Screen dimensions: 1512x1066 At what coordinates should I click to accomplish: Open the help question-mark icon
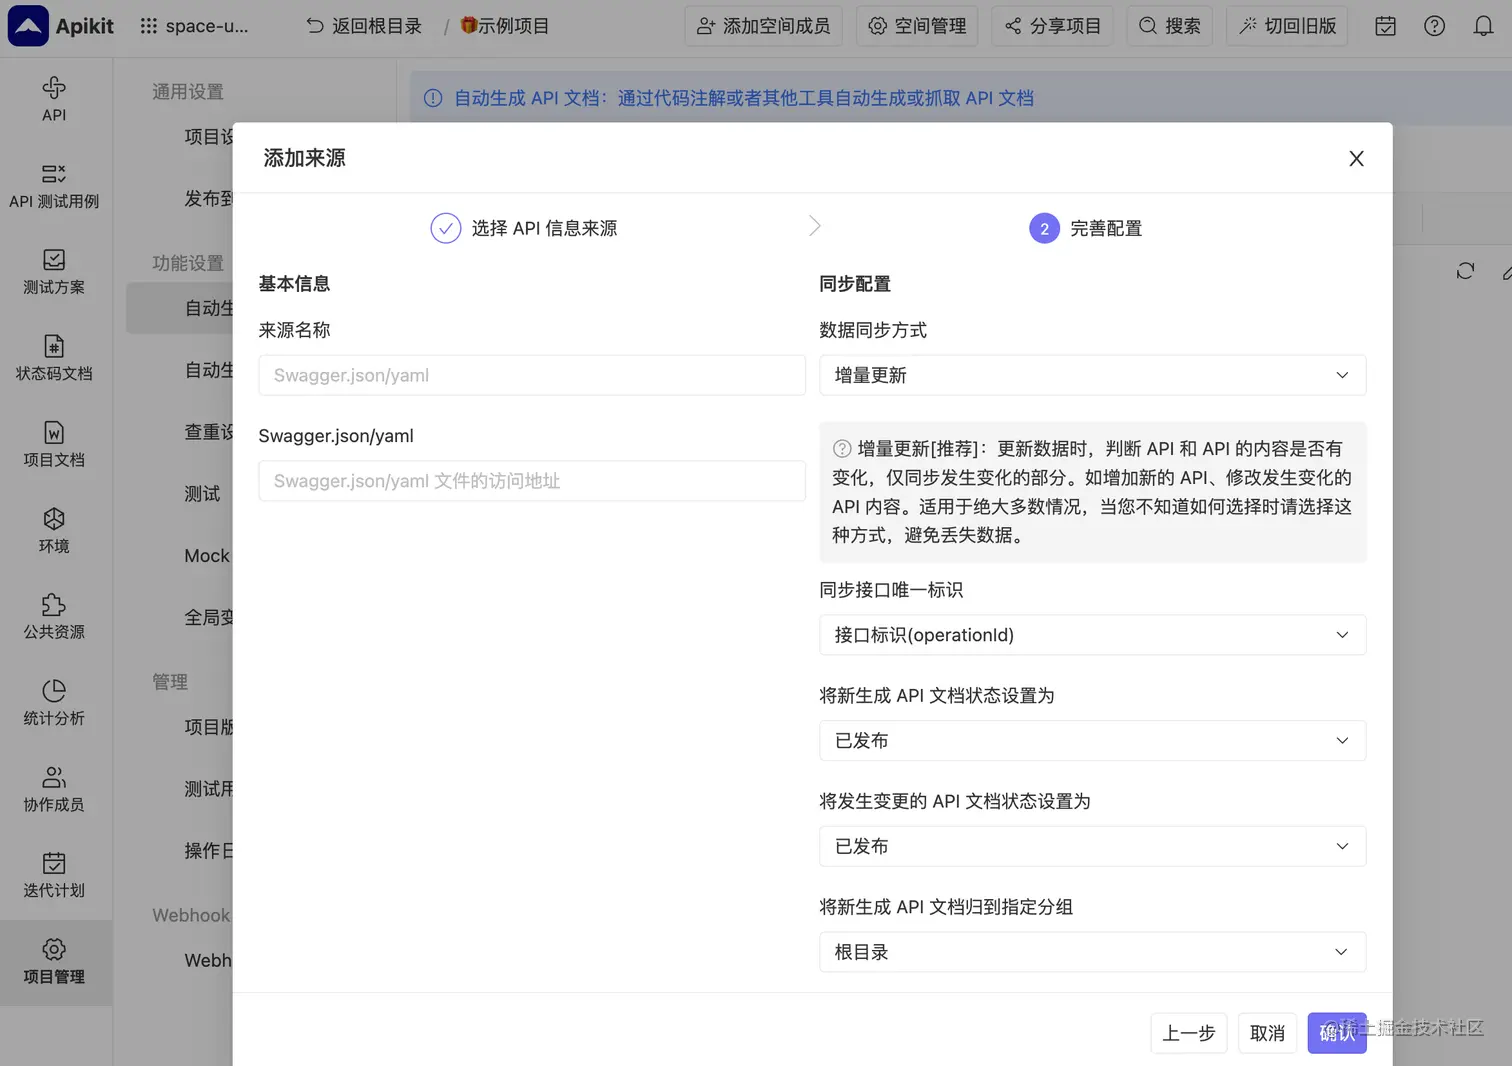pos(1434,26)
